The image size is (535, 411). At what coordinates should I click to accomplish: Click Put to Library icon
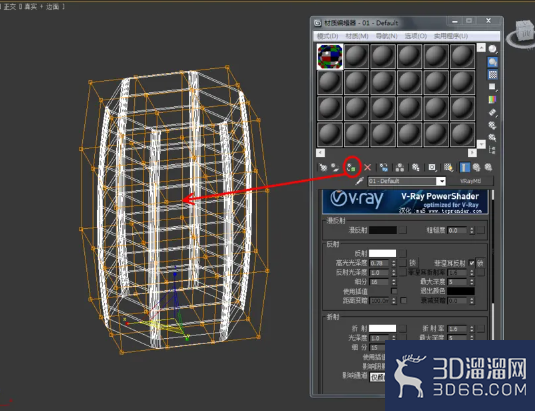(416, 167)
